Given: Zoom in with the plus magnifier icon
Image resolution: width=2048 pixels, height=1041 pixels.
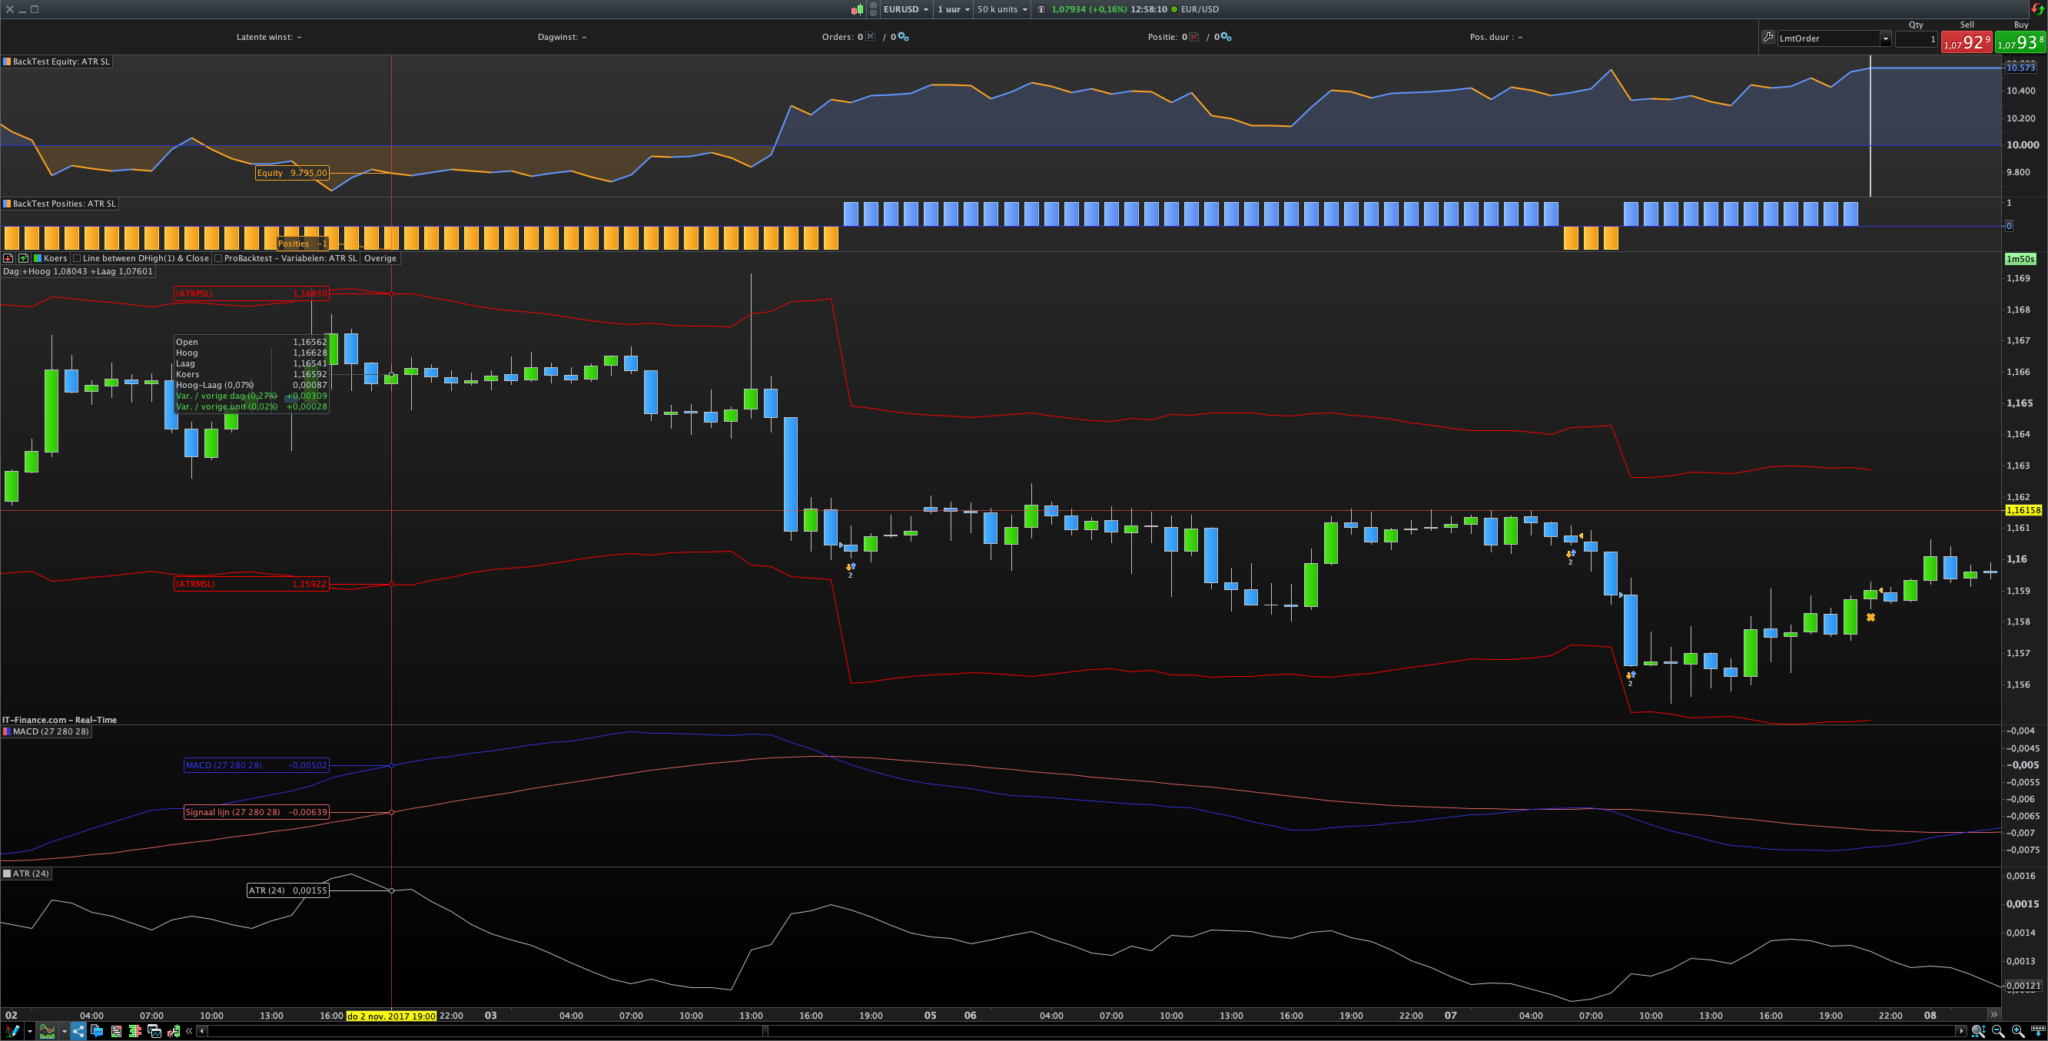Looking at the screenshot, I should click(2018, 1031).
